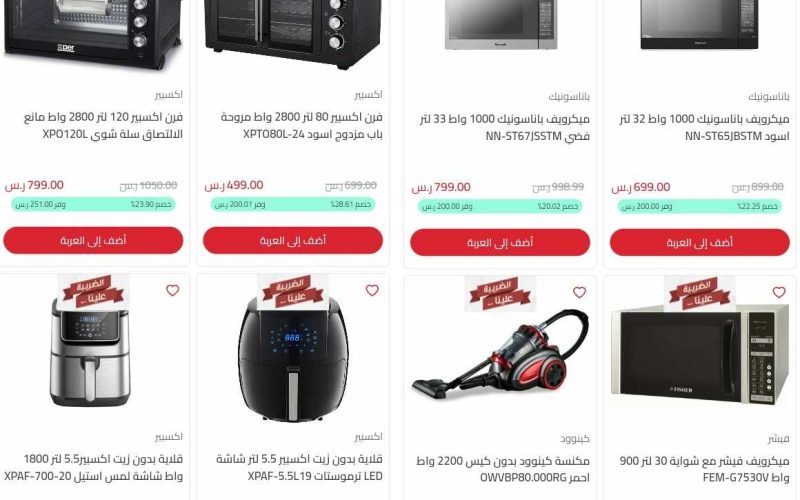The height and width of the screenshot is (500, 800).
Task: Add Xper 120 liter oven to cart
Action: point(93,240)
